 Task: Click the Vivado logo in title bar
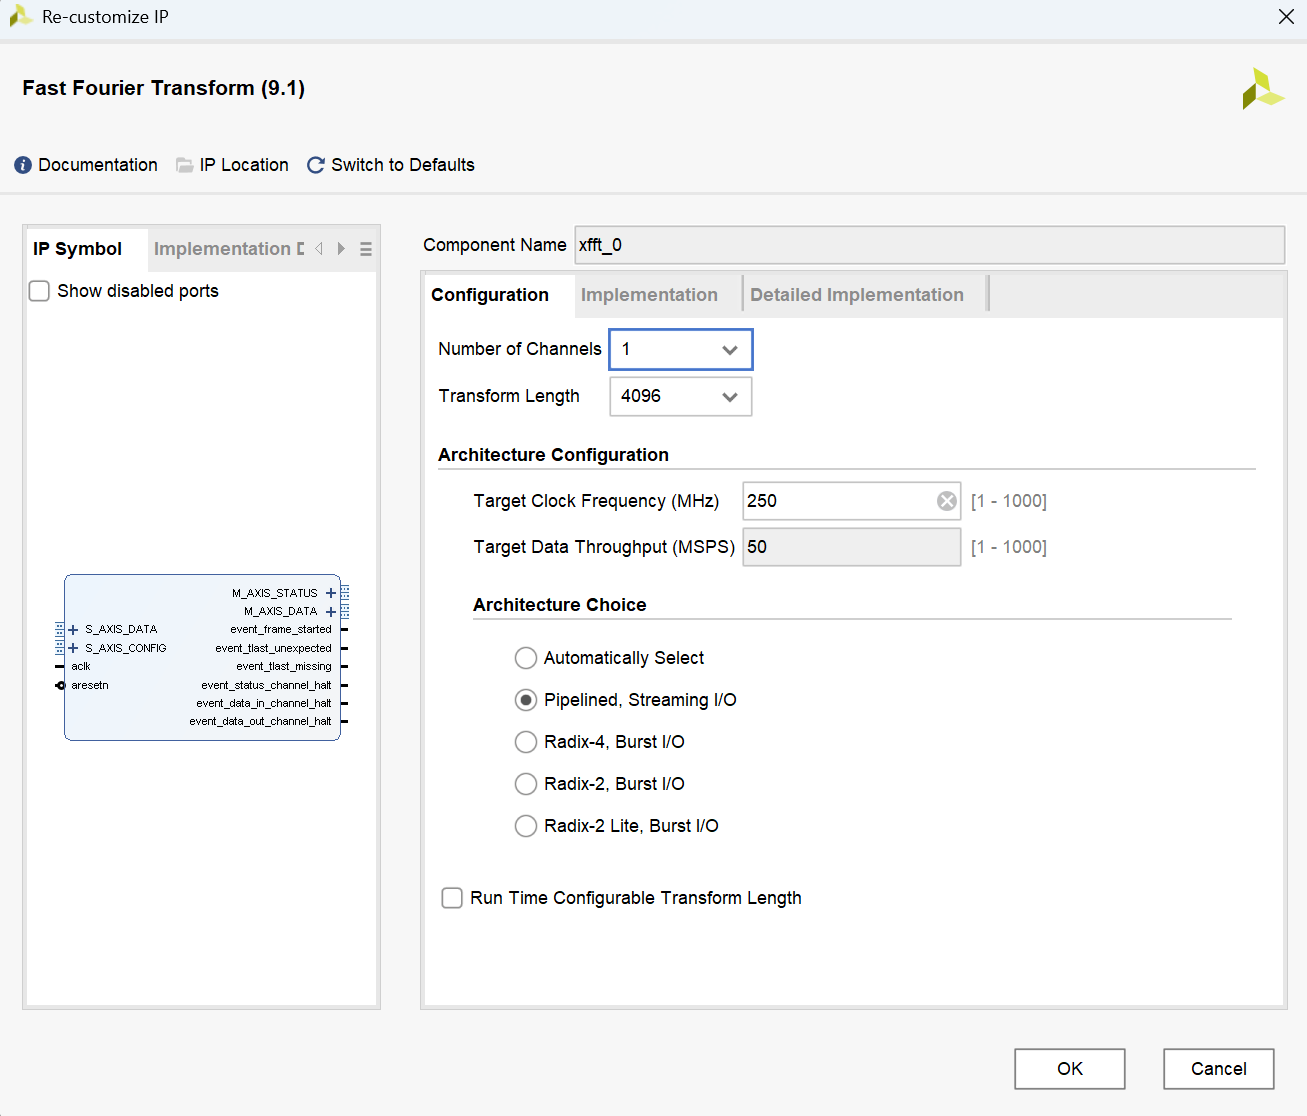(x=20, y=17)
